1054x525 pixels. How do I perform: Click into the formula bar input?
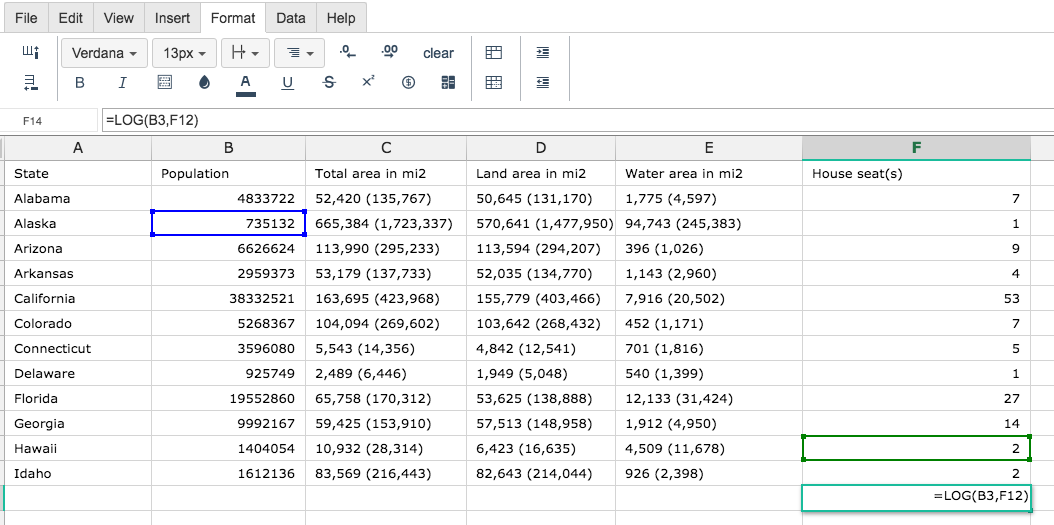point(577,120)
